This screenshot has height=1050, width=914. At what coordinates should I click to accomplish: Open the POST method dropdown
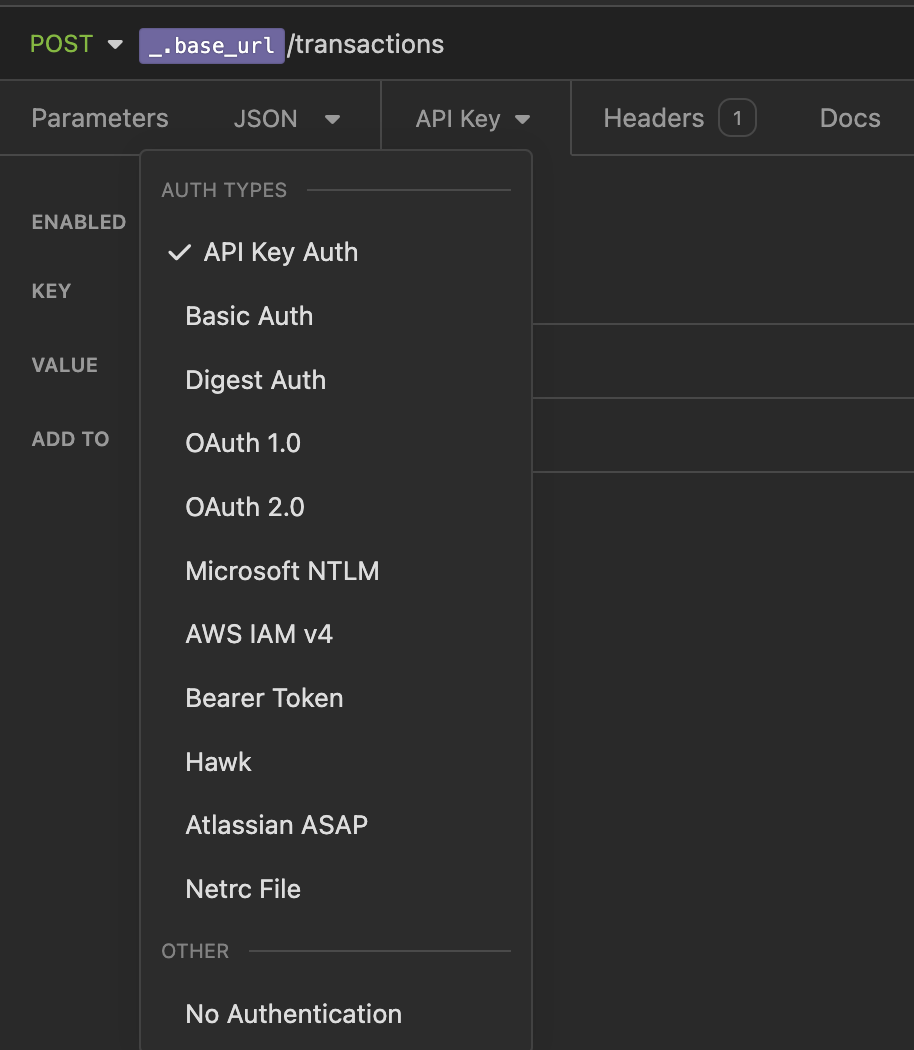coord(75,44)
